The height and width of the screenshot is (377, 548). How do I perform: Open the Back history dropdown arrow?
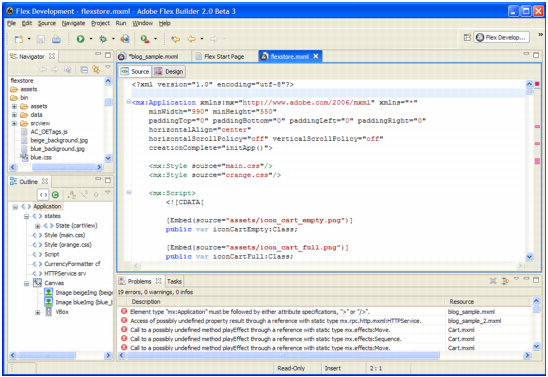(x=202, y=39)
